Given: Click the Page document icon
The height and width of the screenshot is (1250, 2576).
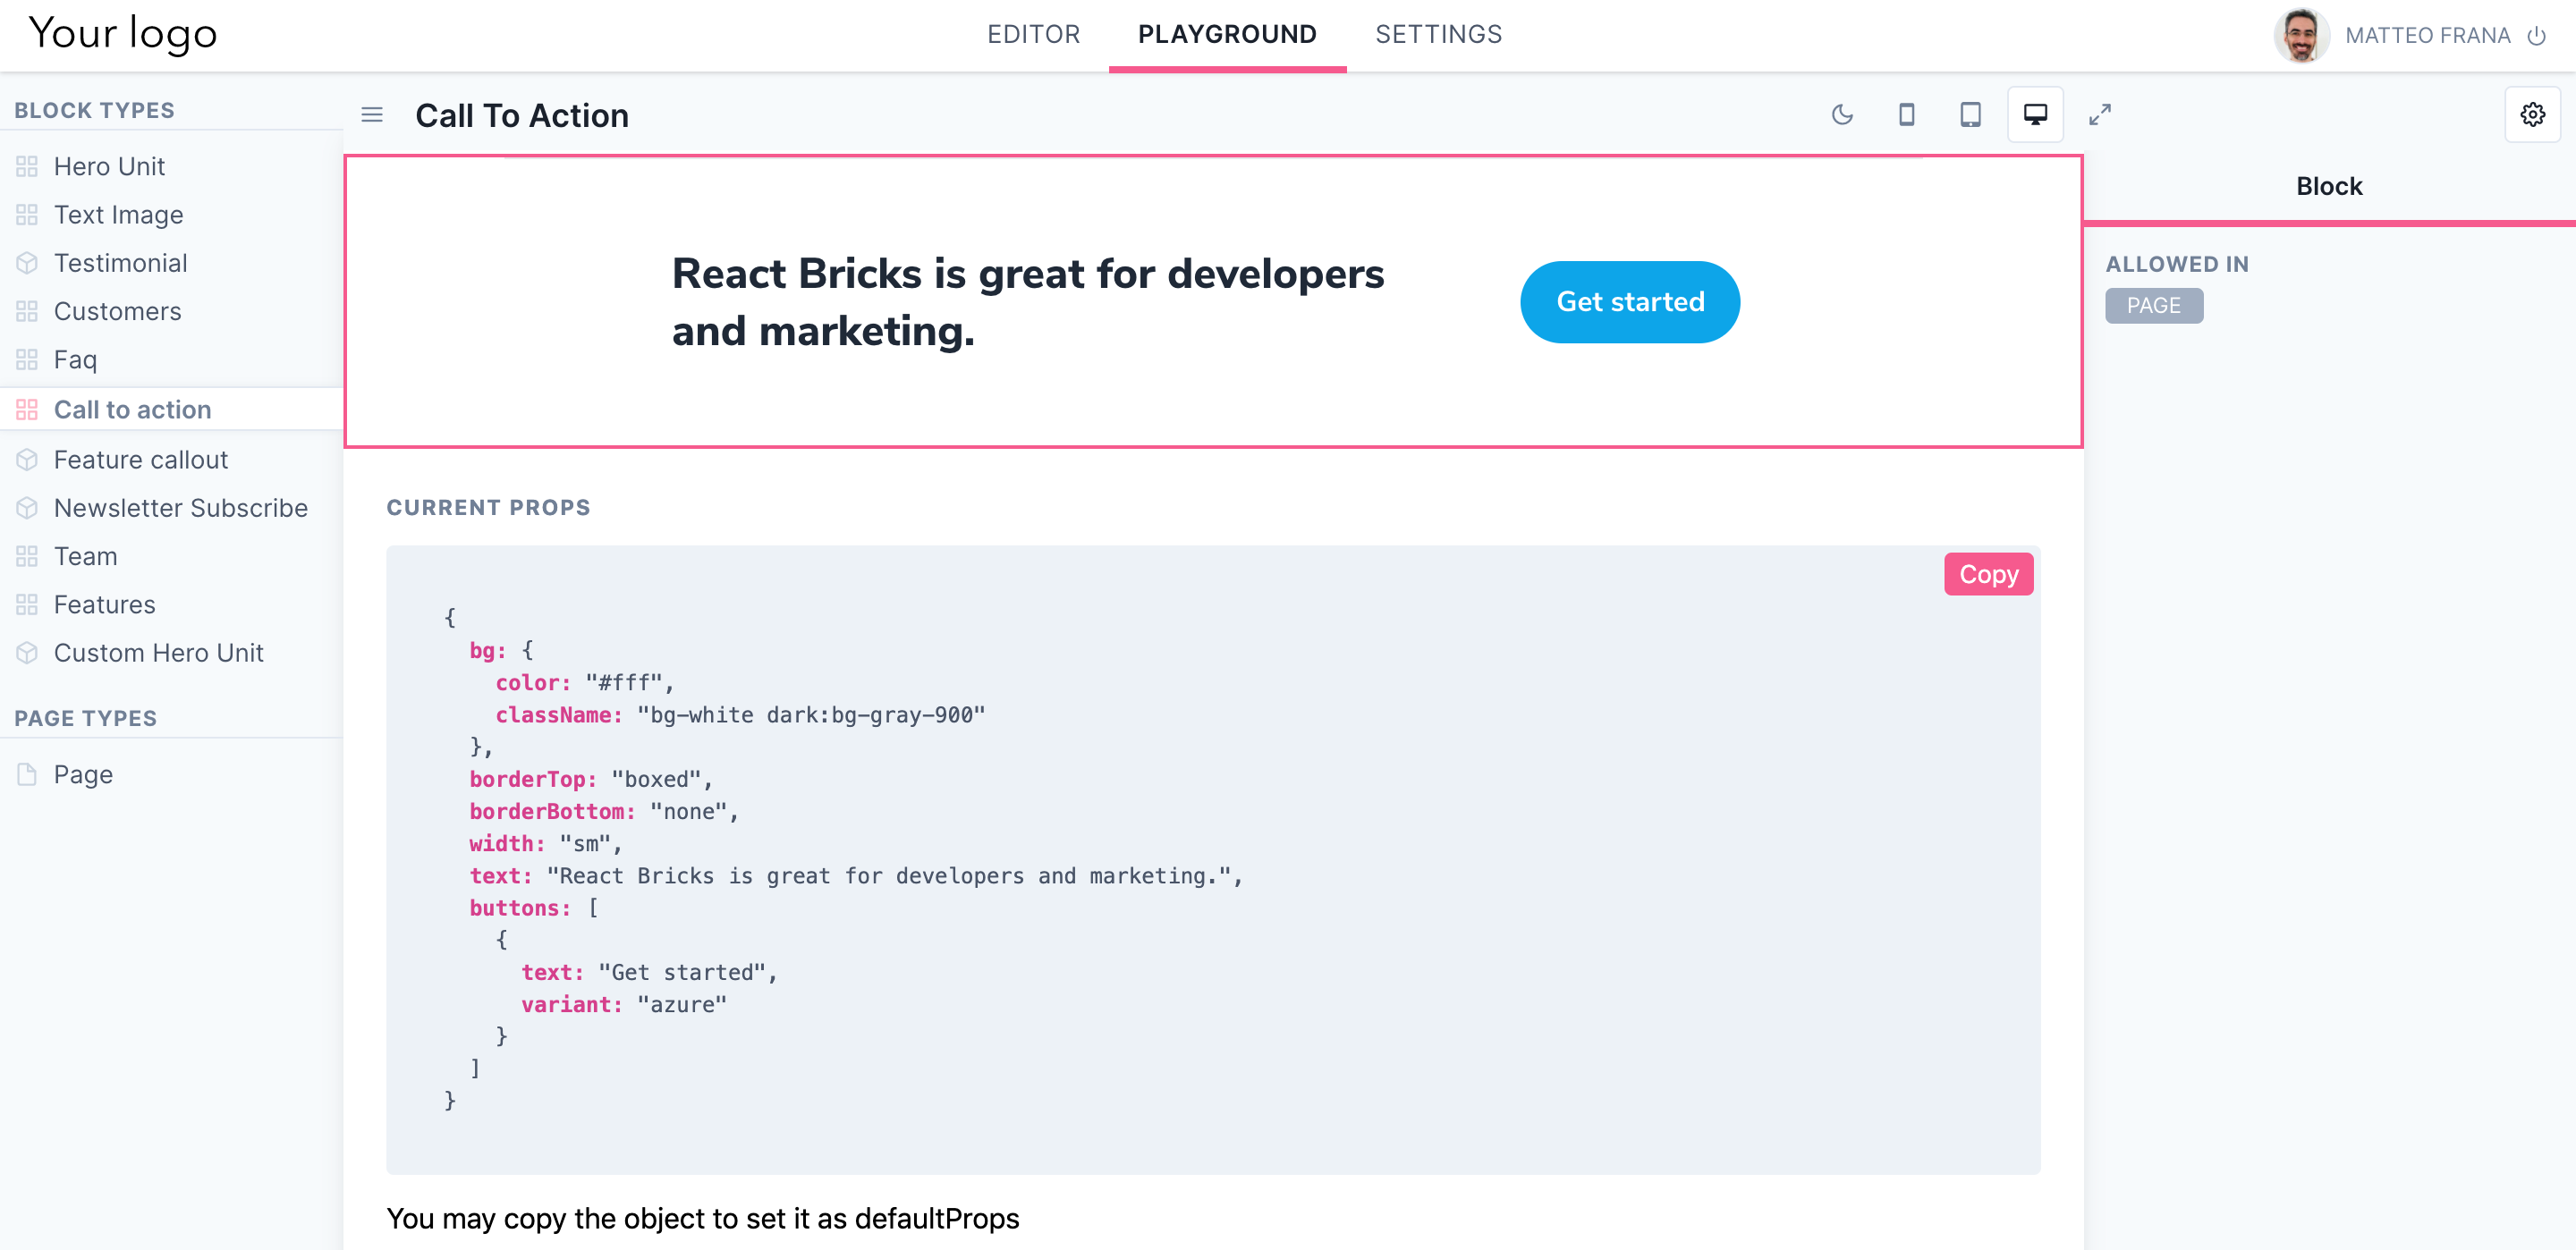Looking at the screenshot, I should point(27,775).
